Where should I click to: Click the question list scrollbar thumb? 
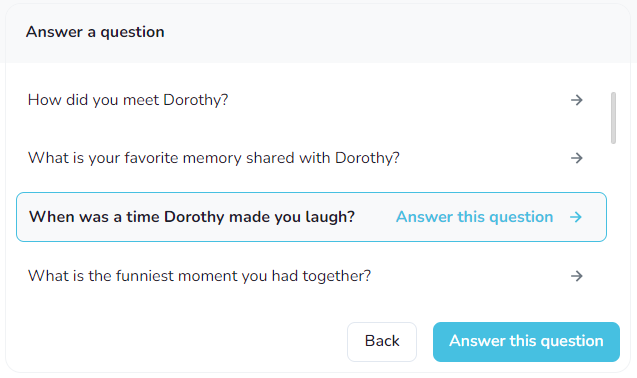coord(613,118)
